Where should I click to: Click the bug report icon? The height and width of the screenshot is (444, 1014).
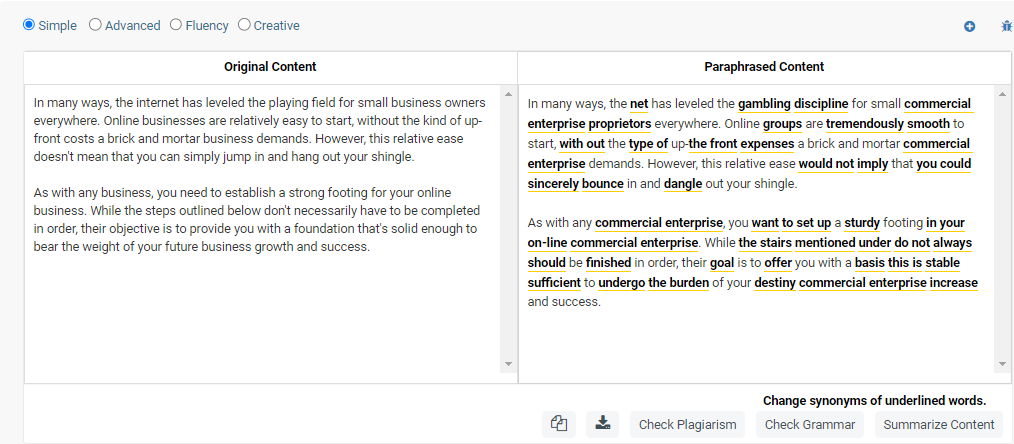click(x=1006, y=26)
